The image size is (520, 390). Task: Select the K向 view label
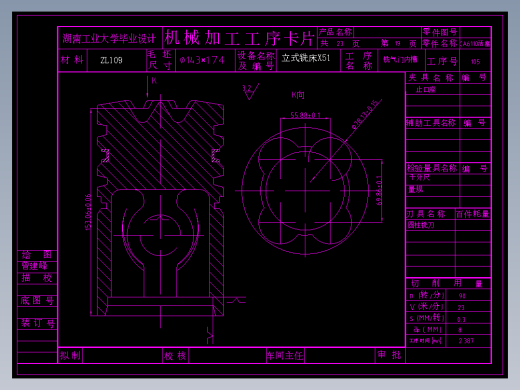point(298,95)
